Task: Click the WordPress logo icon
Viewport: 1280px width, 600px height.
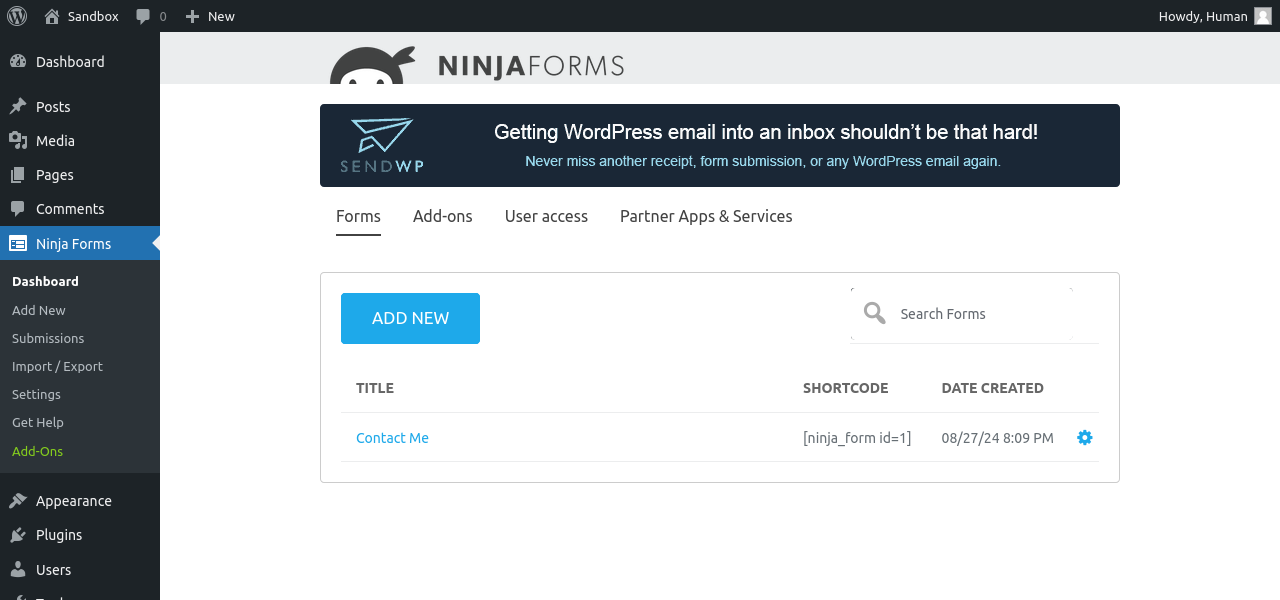Action: pyautogui.click(x=17, y=16)
